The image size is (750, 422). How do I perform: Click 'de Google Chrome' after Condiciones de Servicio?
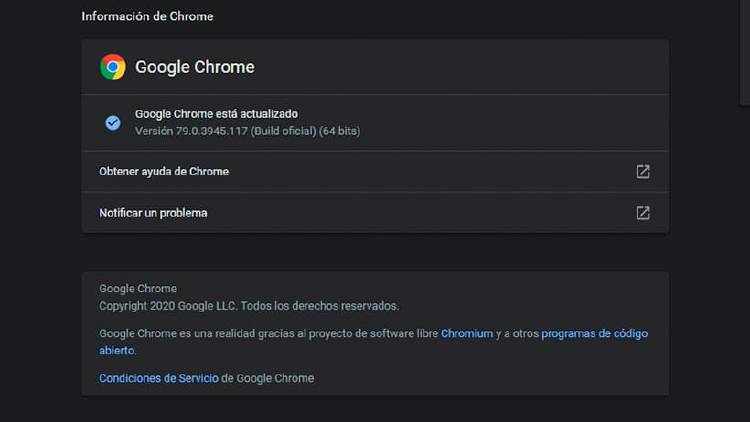[x=267, y=378]
